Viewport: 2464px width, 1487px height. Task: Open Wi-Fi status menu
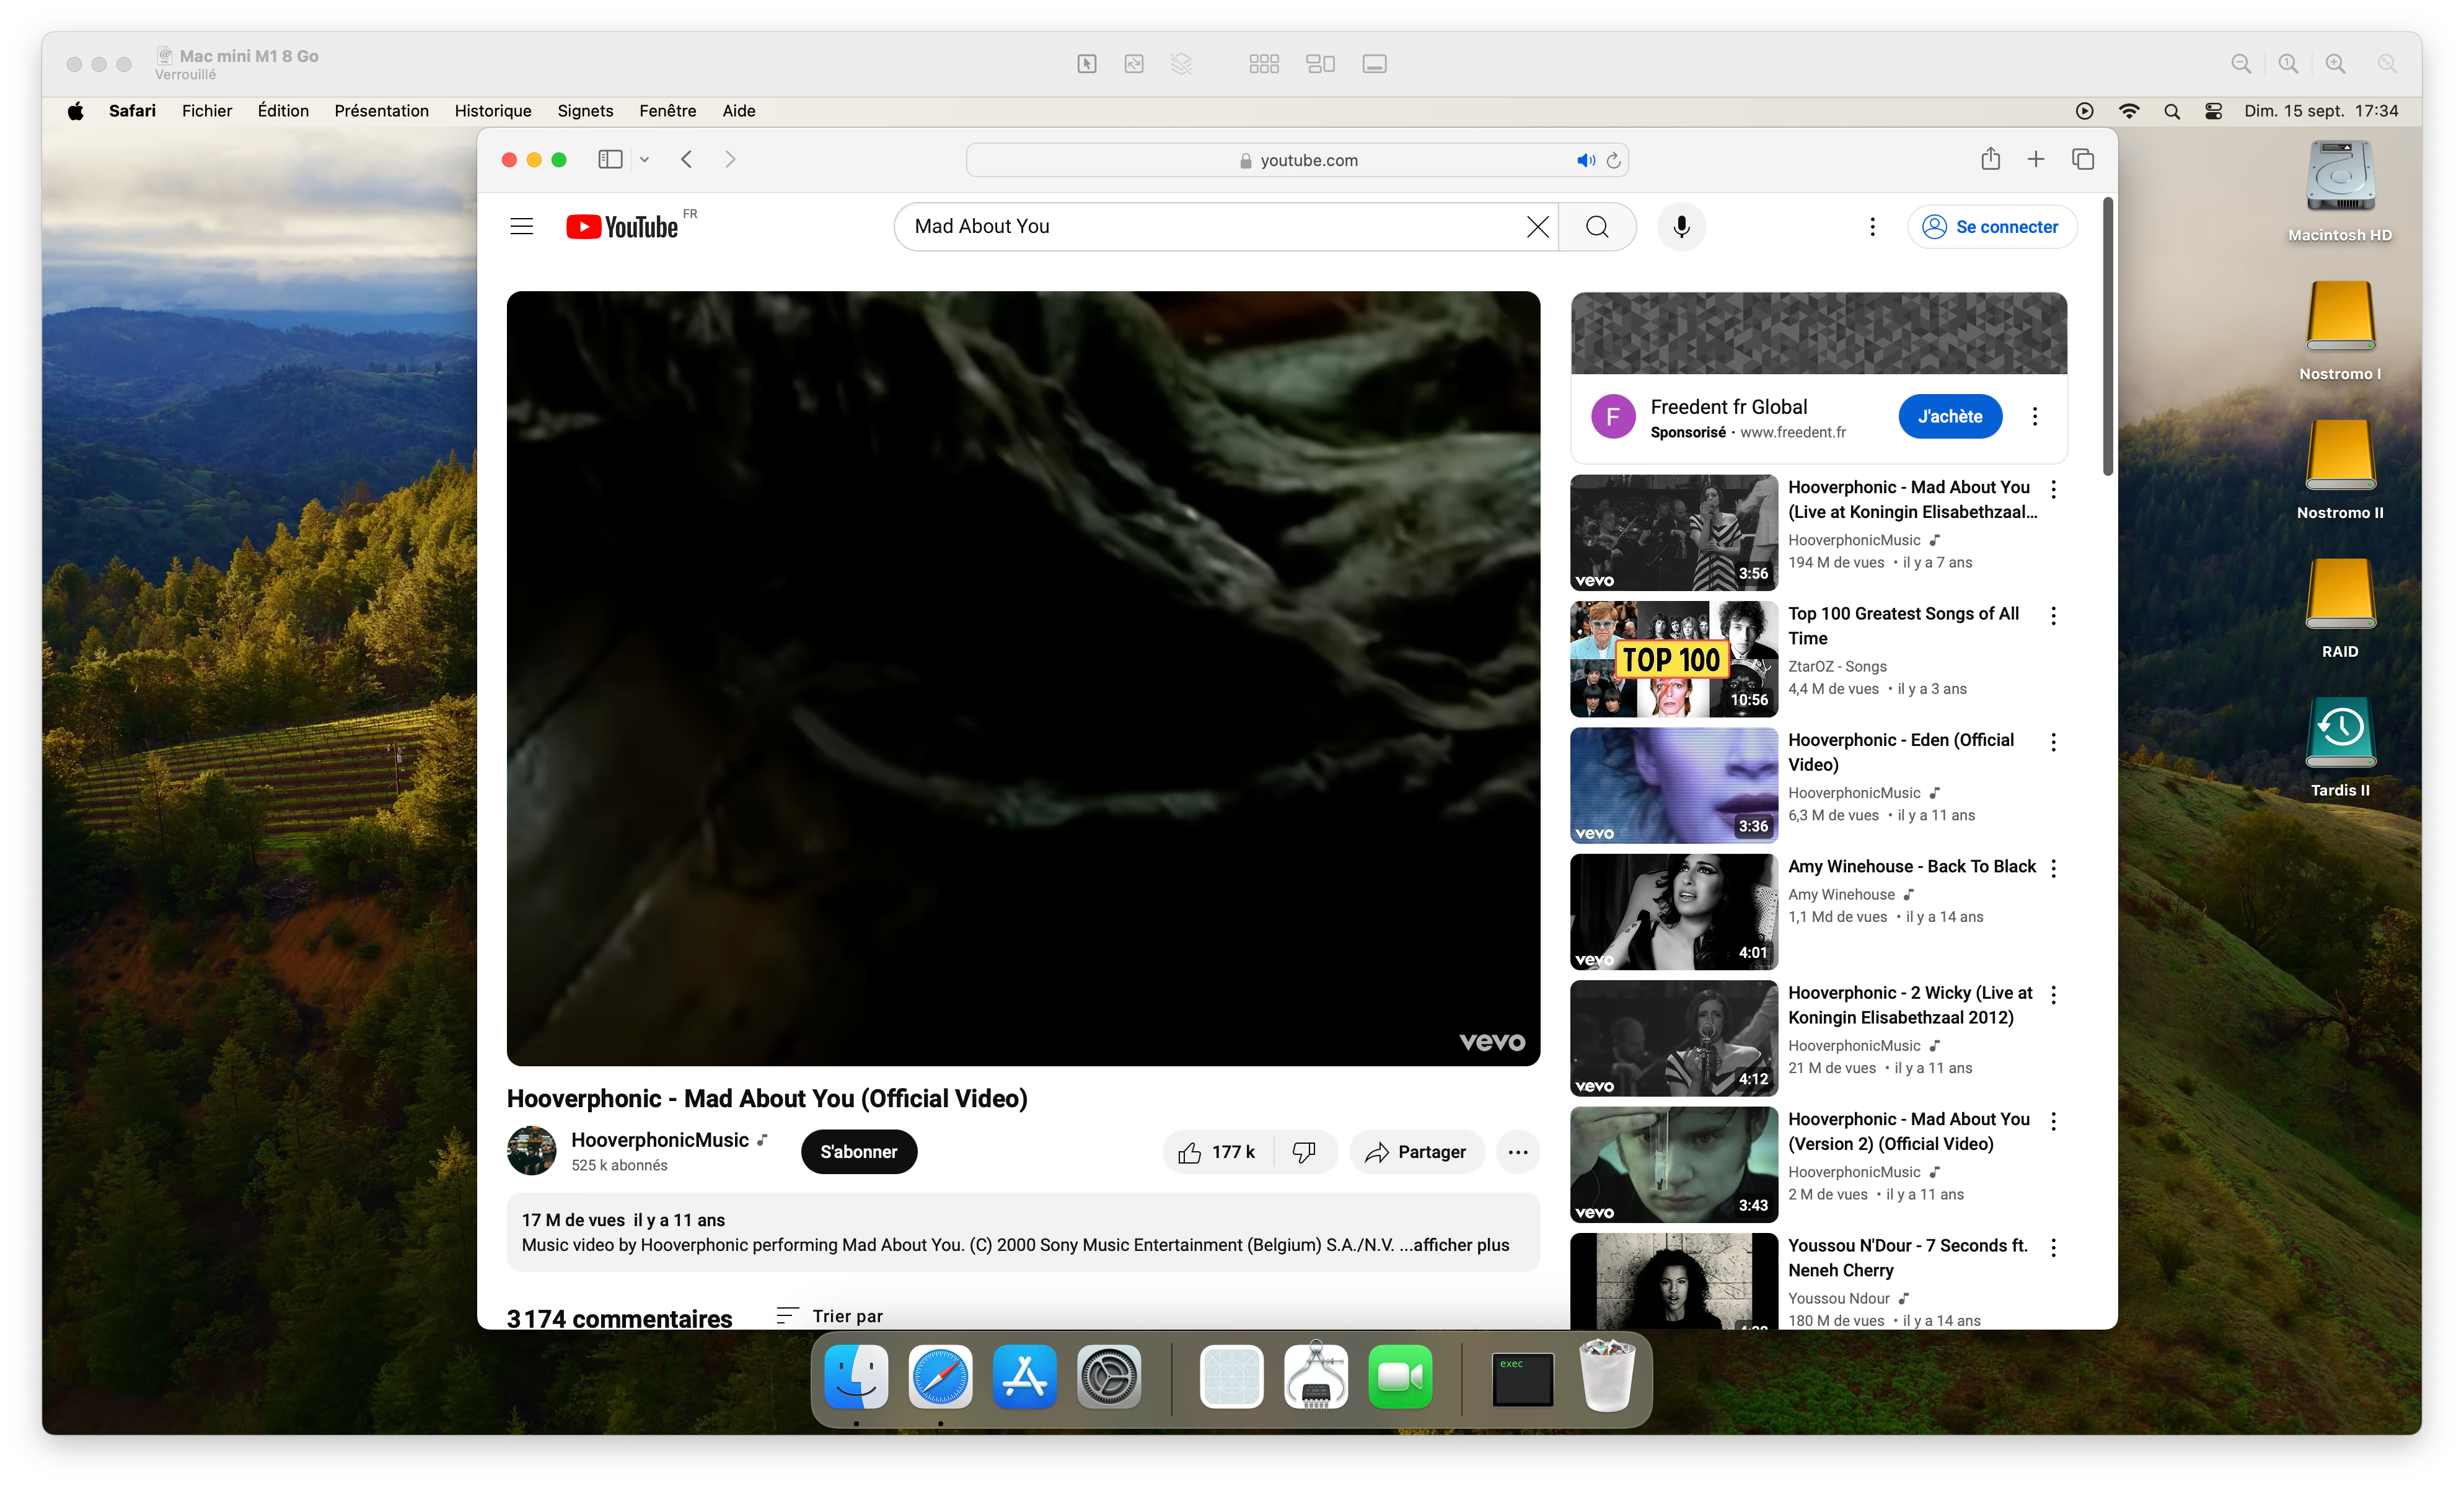(2129, 111)
